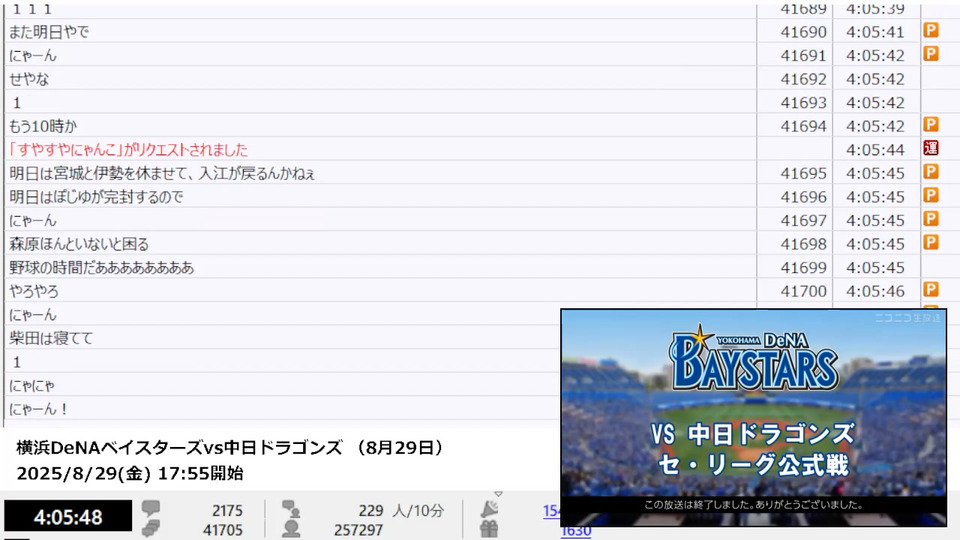Click the premium P icon on comment 41691

(931, 54)
